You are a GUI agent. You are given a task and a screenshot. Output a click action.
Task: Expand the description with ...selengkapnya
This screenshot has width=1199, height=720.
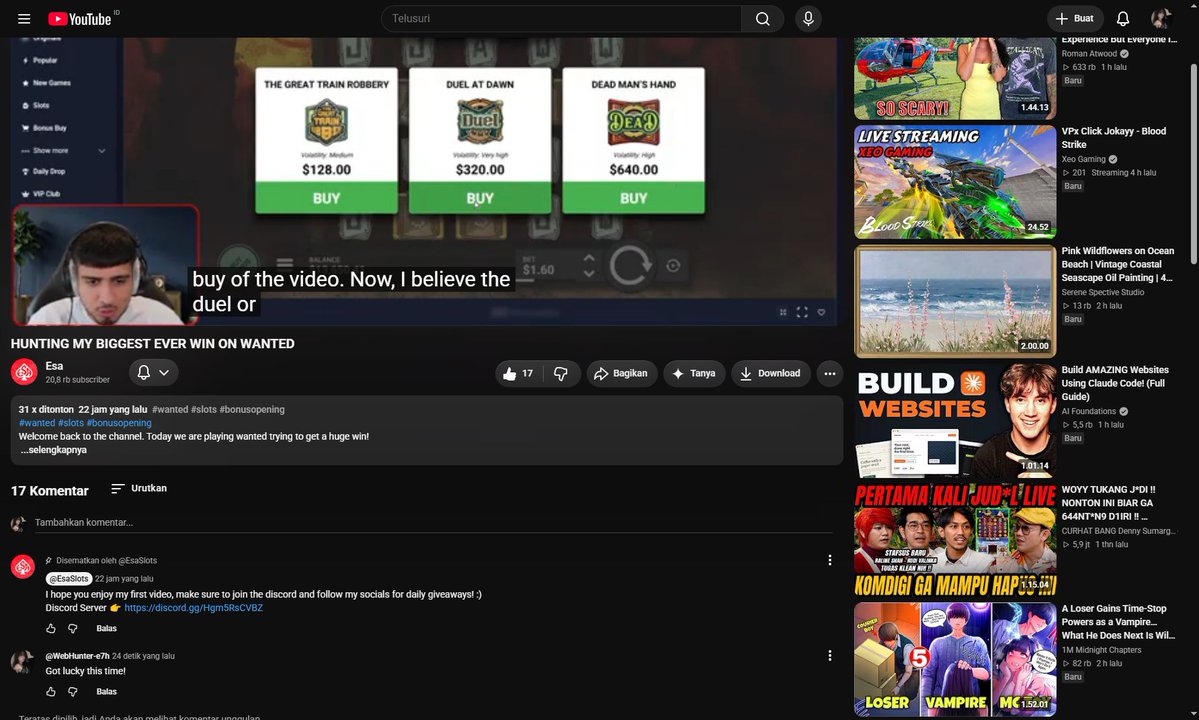pos(54,450)
